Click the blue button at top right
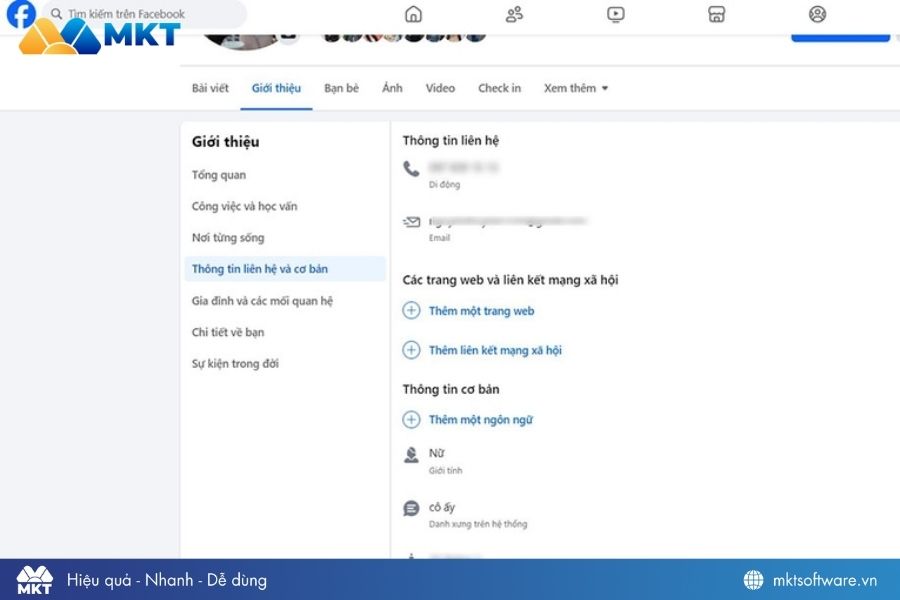Screen dimensions: 900x600 coord(840,37)
